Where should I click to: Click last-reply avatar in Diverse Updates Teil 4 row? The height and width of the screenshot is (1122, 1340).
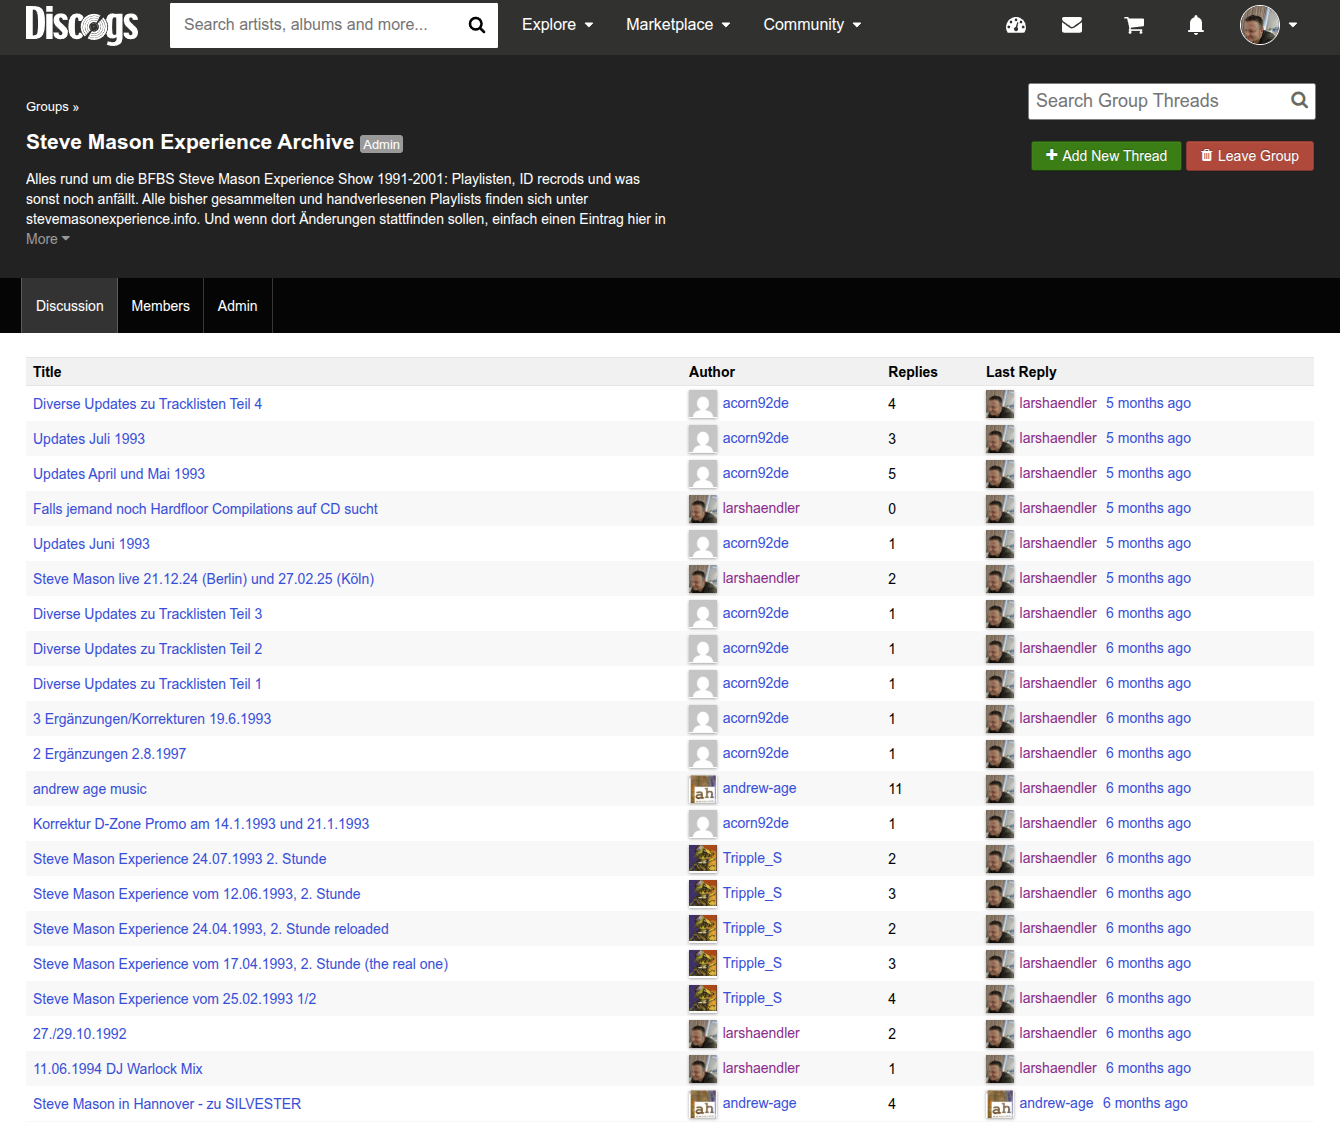pos(1000,404)
